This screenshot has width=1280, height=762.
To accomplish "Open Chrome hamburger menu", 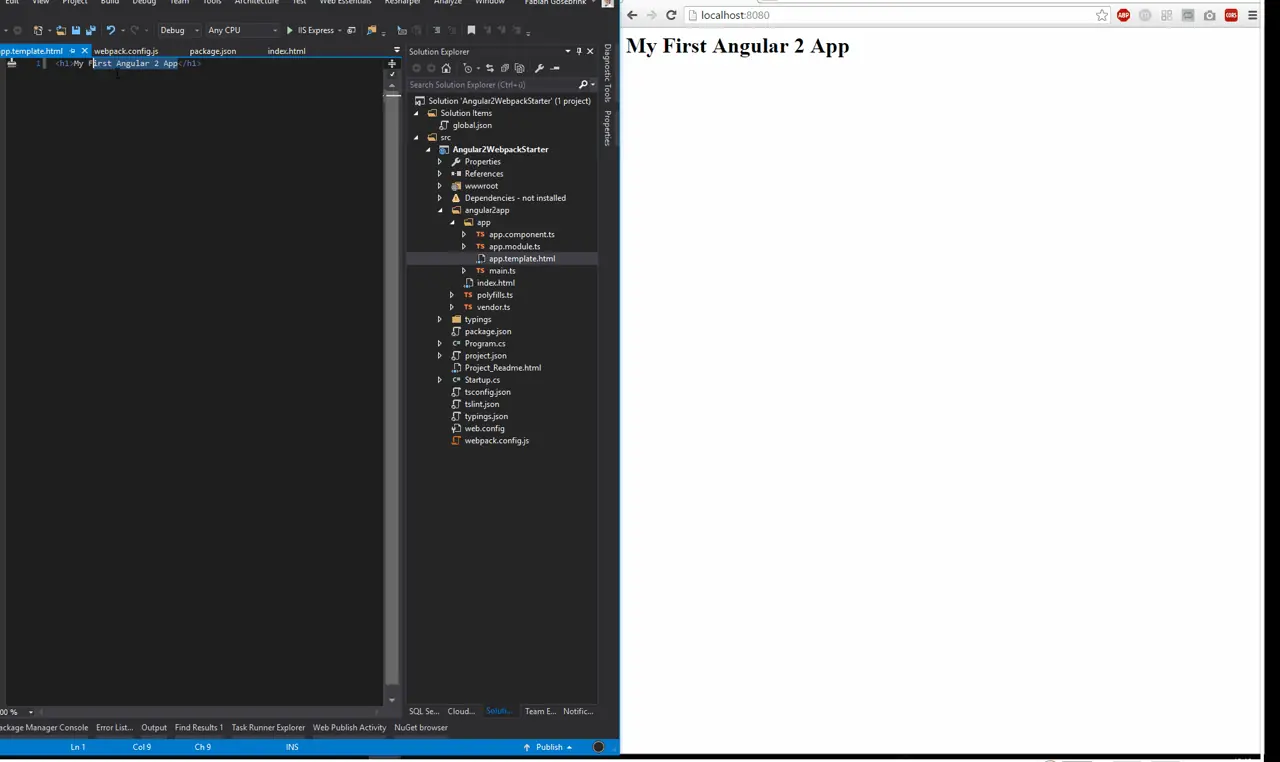I will [x=1253, y=15].
